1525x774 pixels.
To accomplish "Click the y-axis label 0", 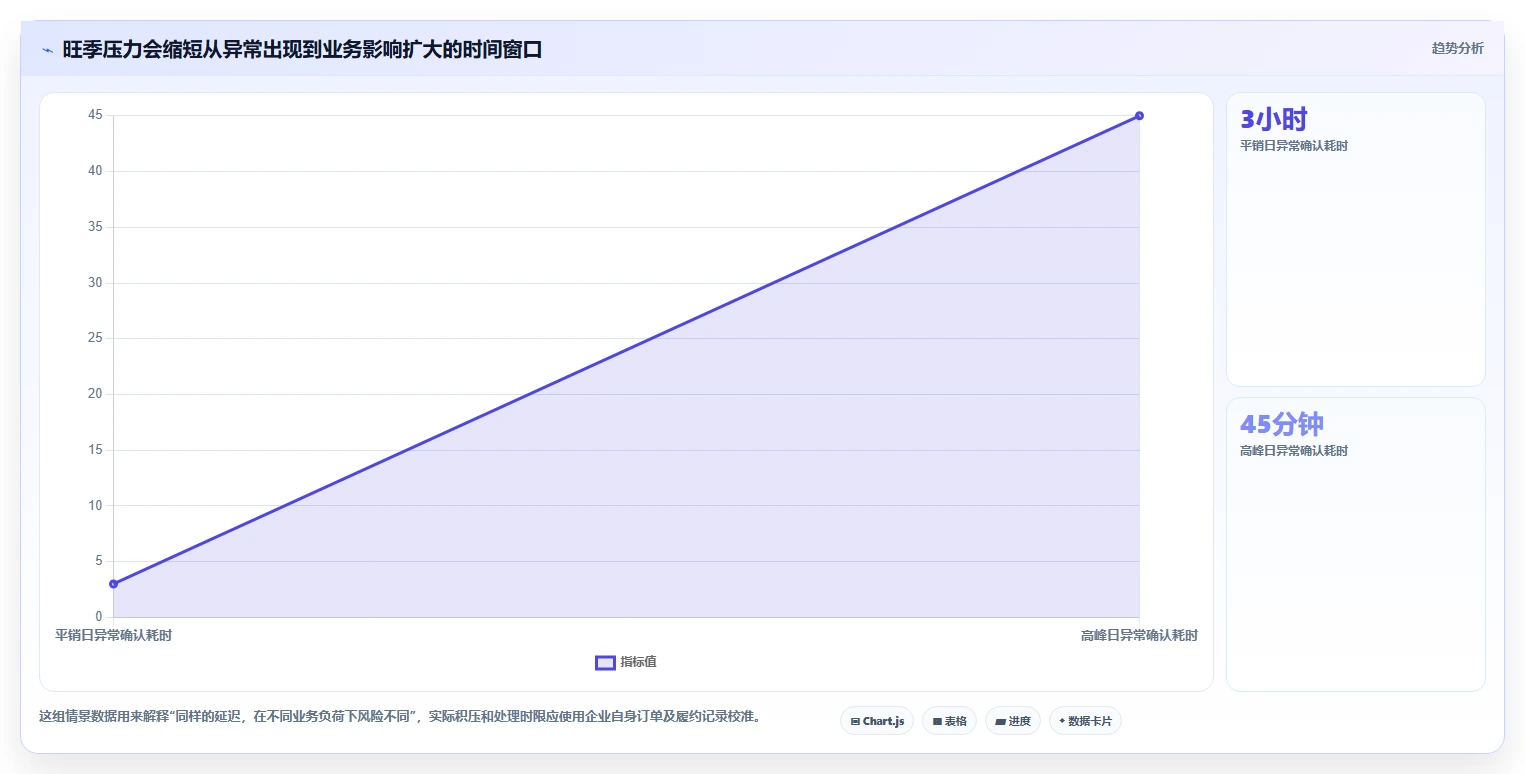I will pos(99,617).
